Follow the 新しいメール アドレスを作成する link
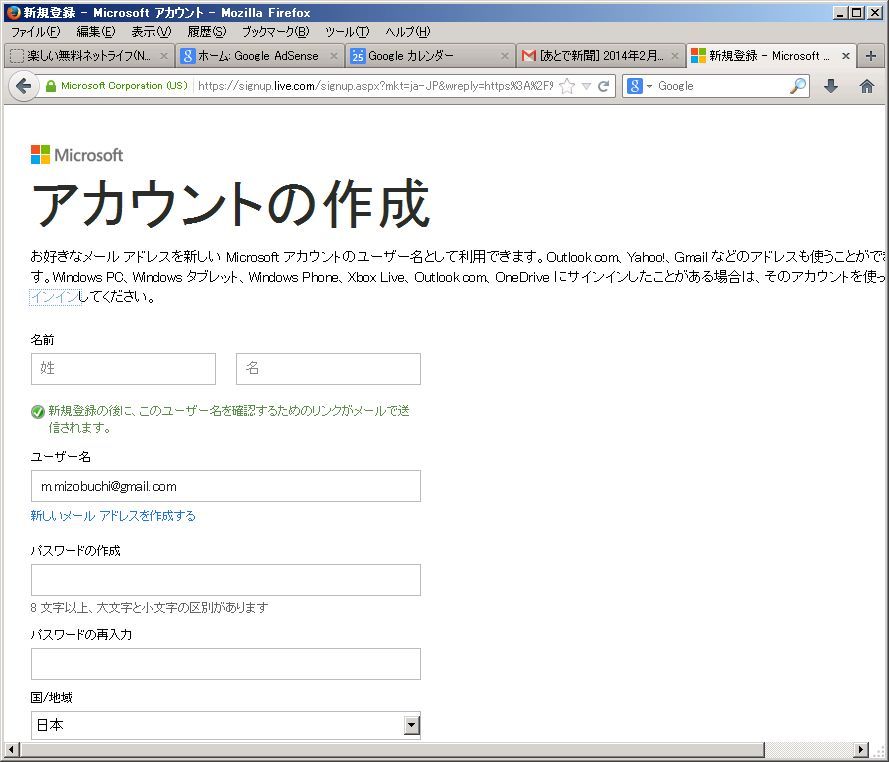The height and width of the screenshot is (762, 889). tap(113, 516)
